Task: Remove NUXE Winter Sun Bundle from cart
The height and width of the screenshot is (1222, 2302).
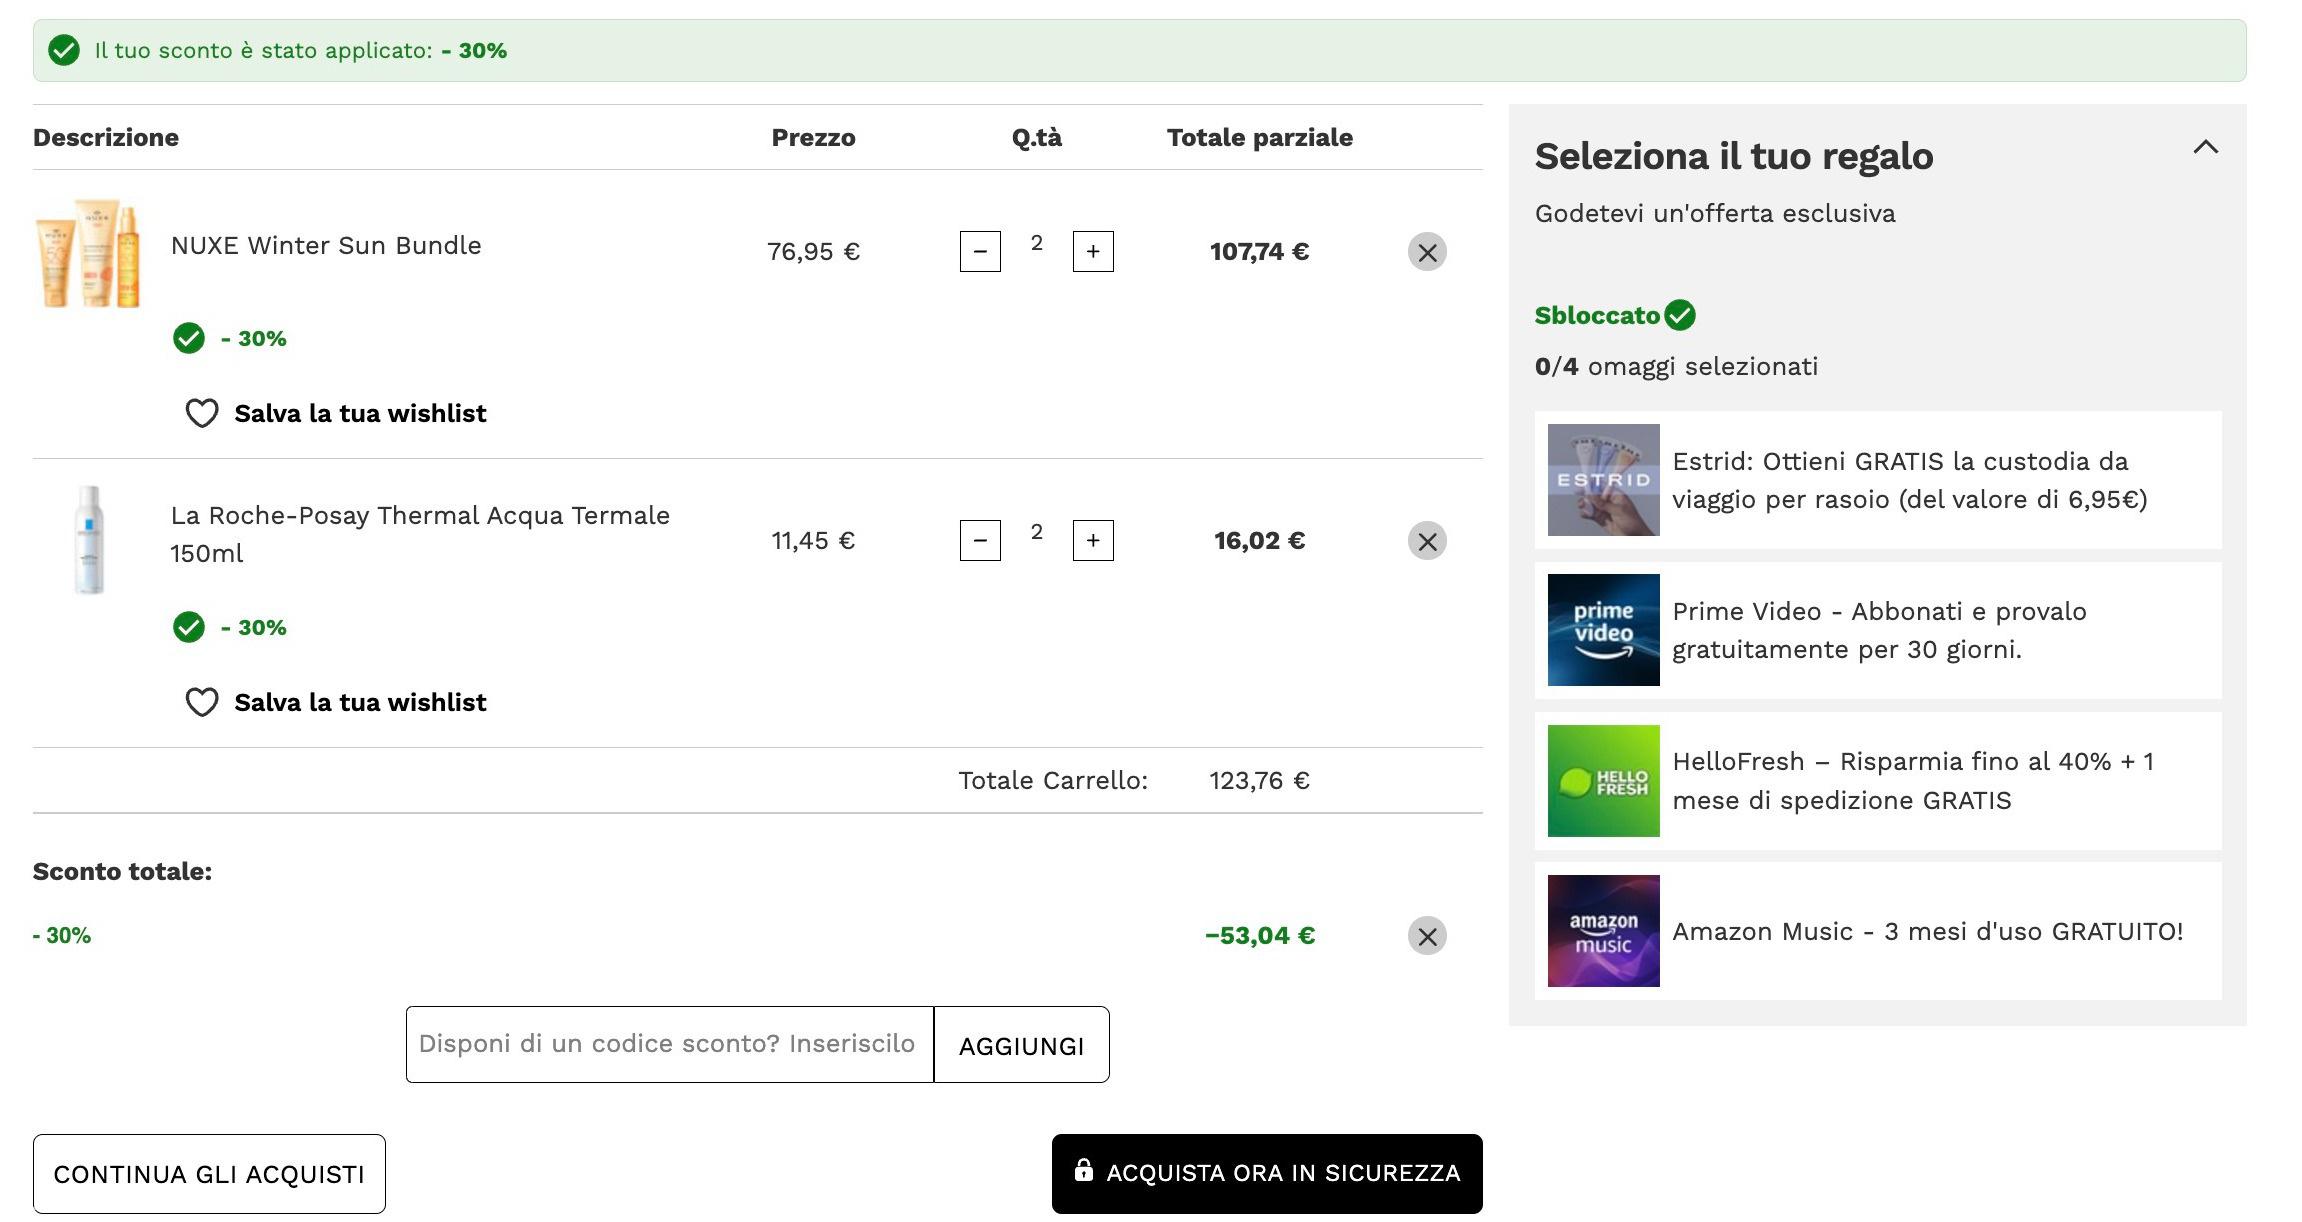Action: 1427,252
